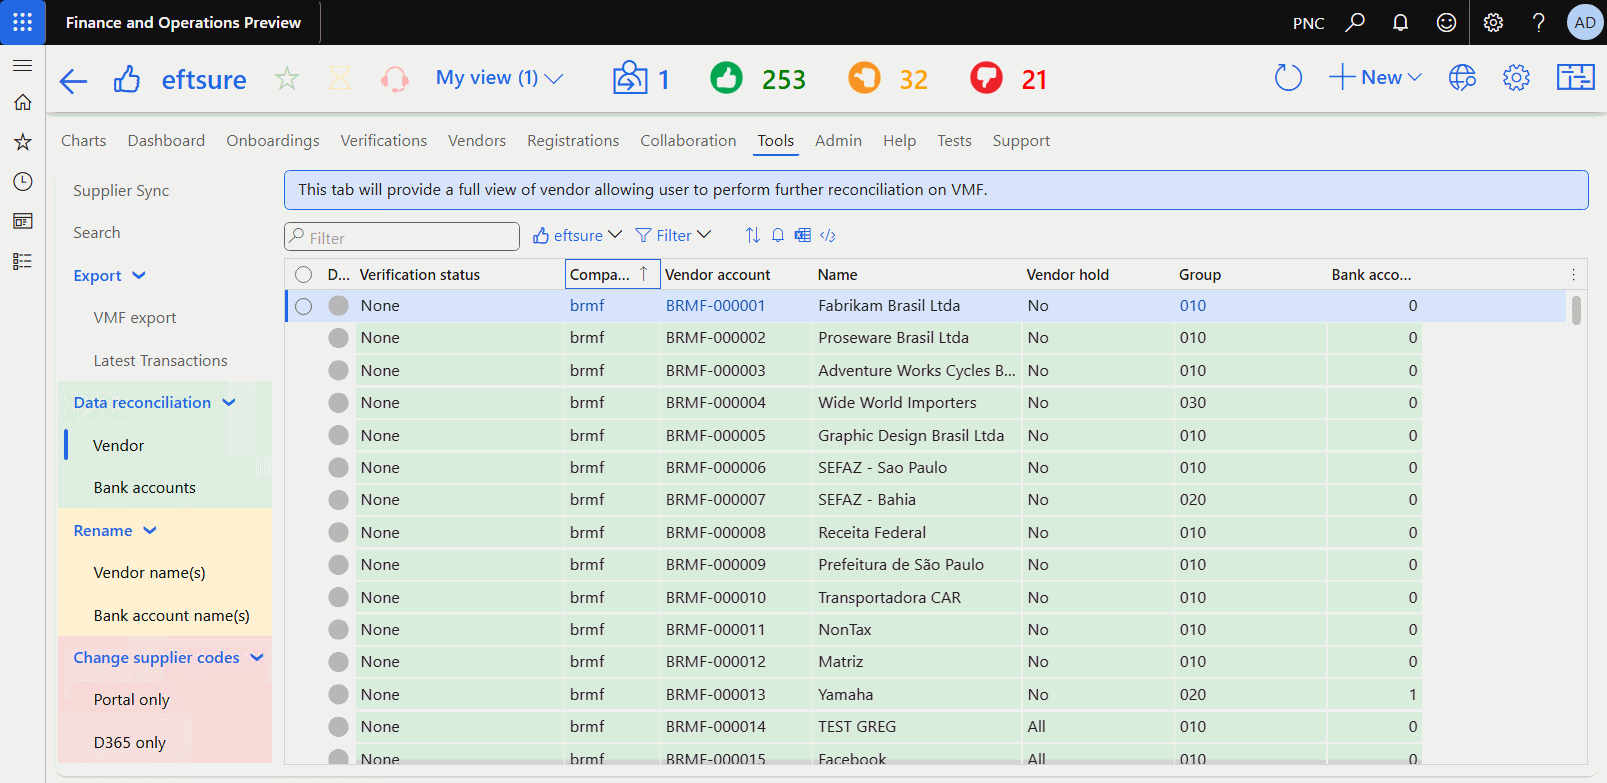The image size is (1607, 783).
Task: Click the bell icon in grid toolbar
Action: tap(778, 235)
